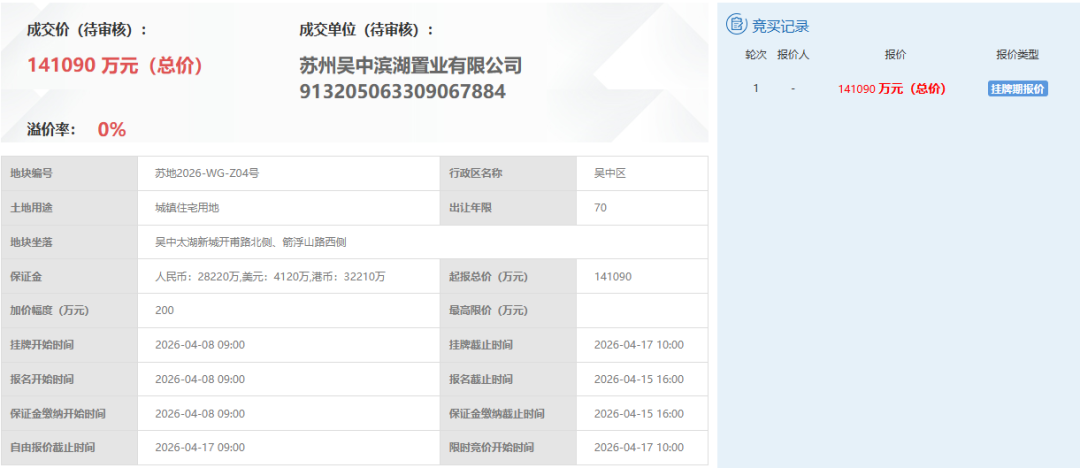Viewport: 1080px width, 468px height.
Task: Click the 加价幅度（万元） label cell
Action: (x=70, y=310)
